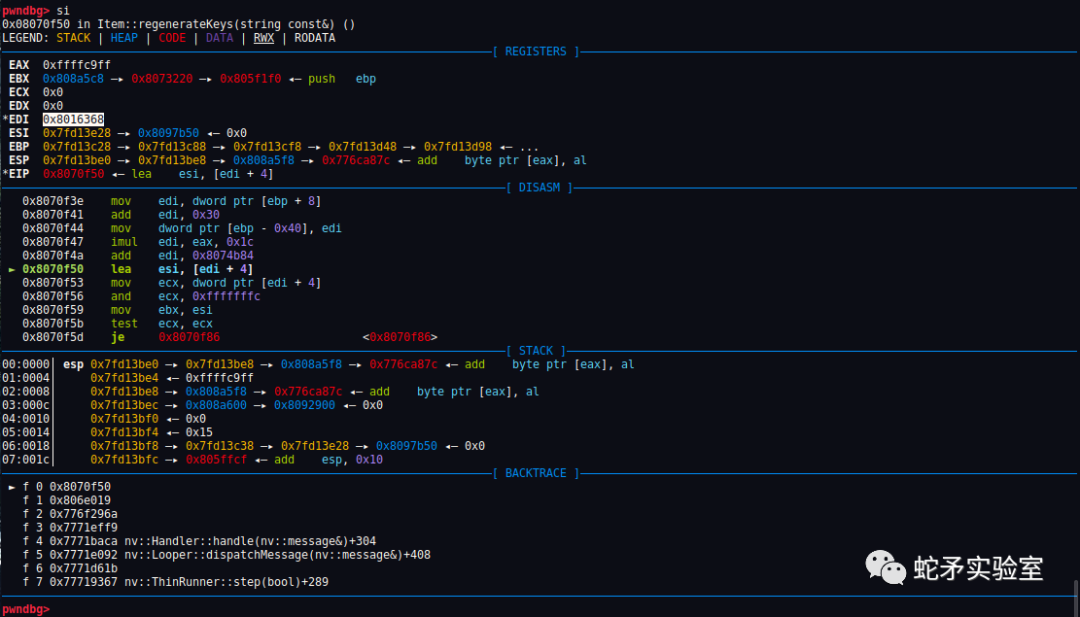
Task: Click the EBX register pointer 0x808a5c8
Action: click(73, 79)
